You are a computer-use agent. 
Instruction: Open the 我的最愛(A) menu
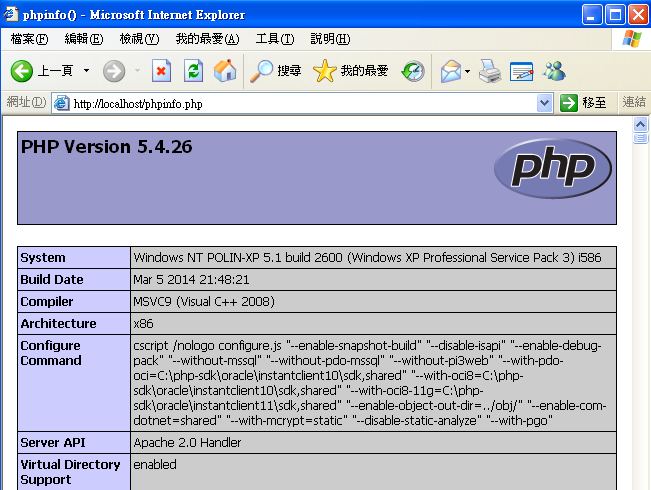tap(207, 39)
